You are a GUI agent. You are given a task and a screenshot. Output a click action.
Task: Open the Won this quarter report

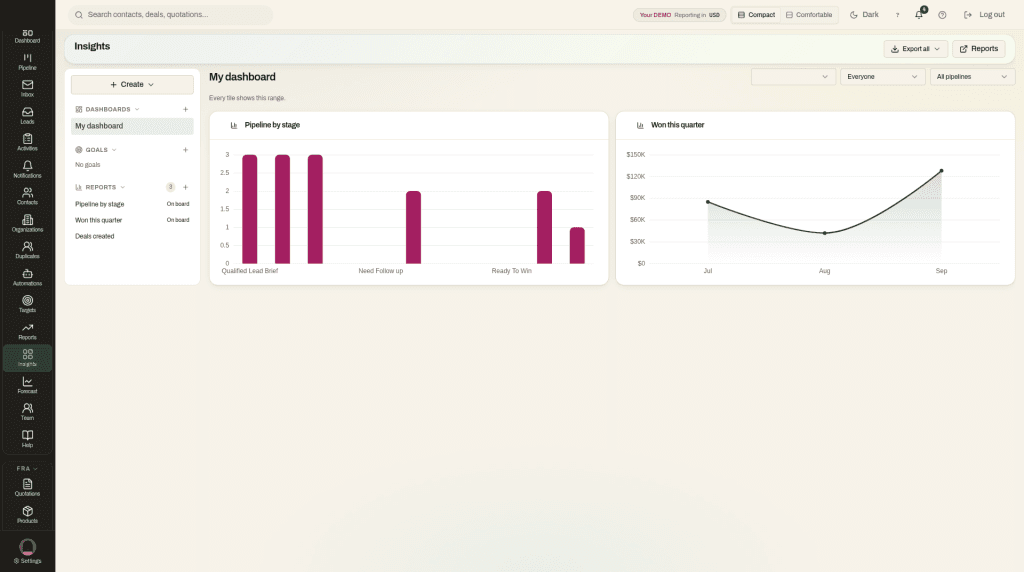tap(132, 220)
